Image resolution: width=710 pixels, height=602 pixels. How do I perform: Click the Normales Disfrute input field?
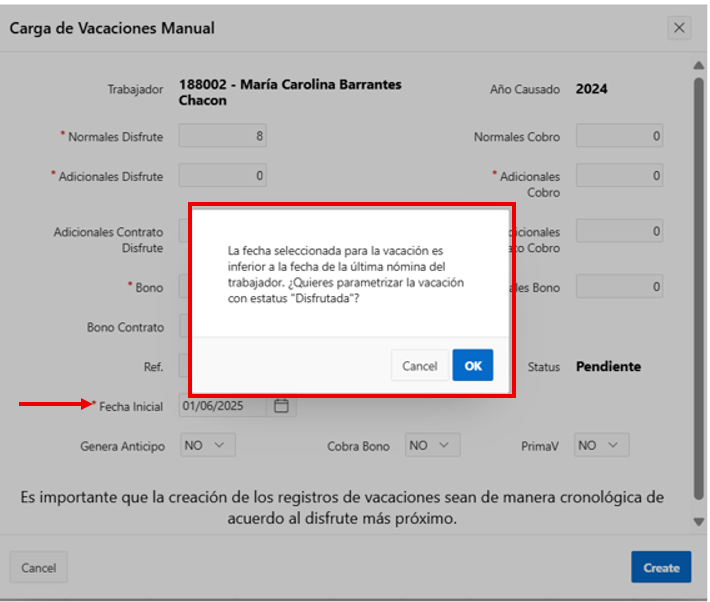223,136
